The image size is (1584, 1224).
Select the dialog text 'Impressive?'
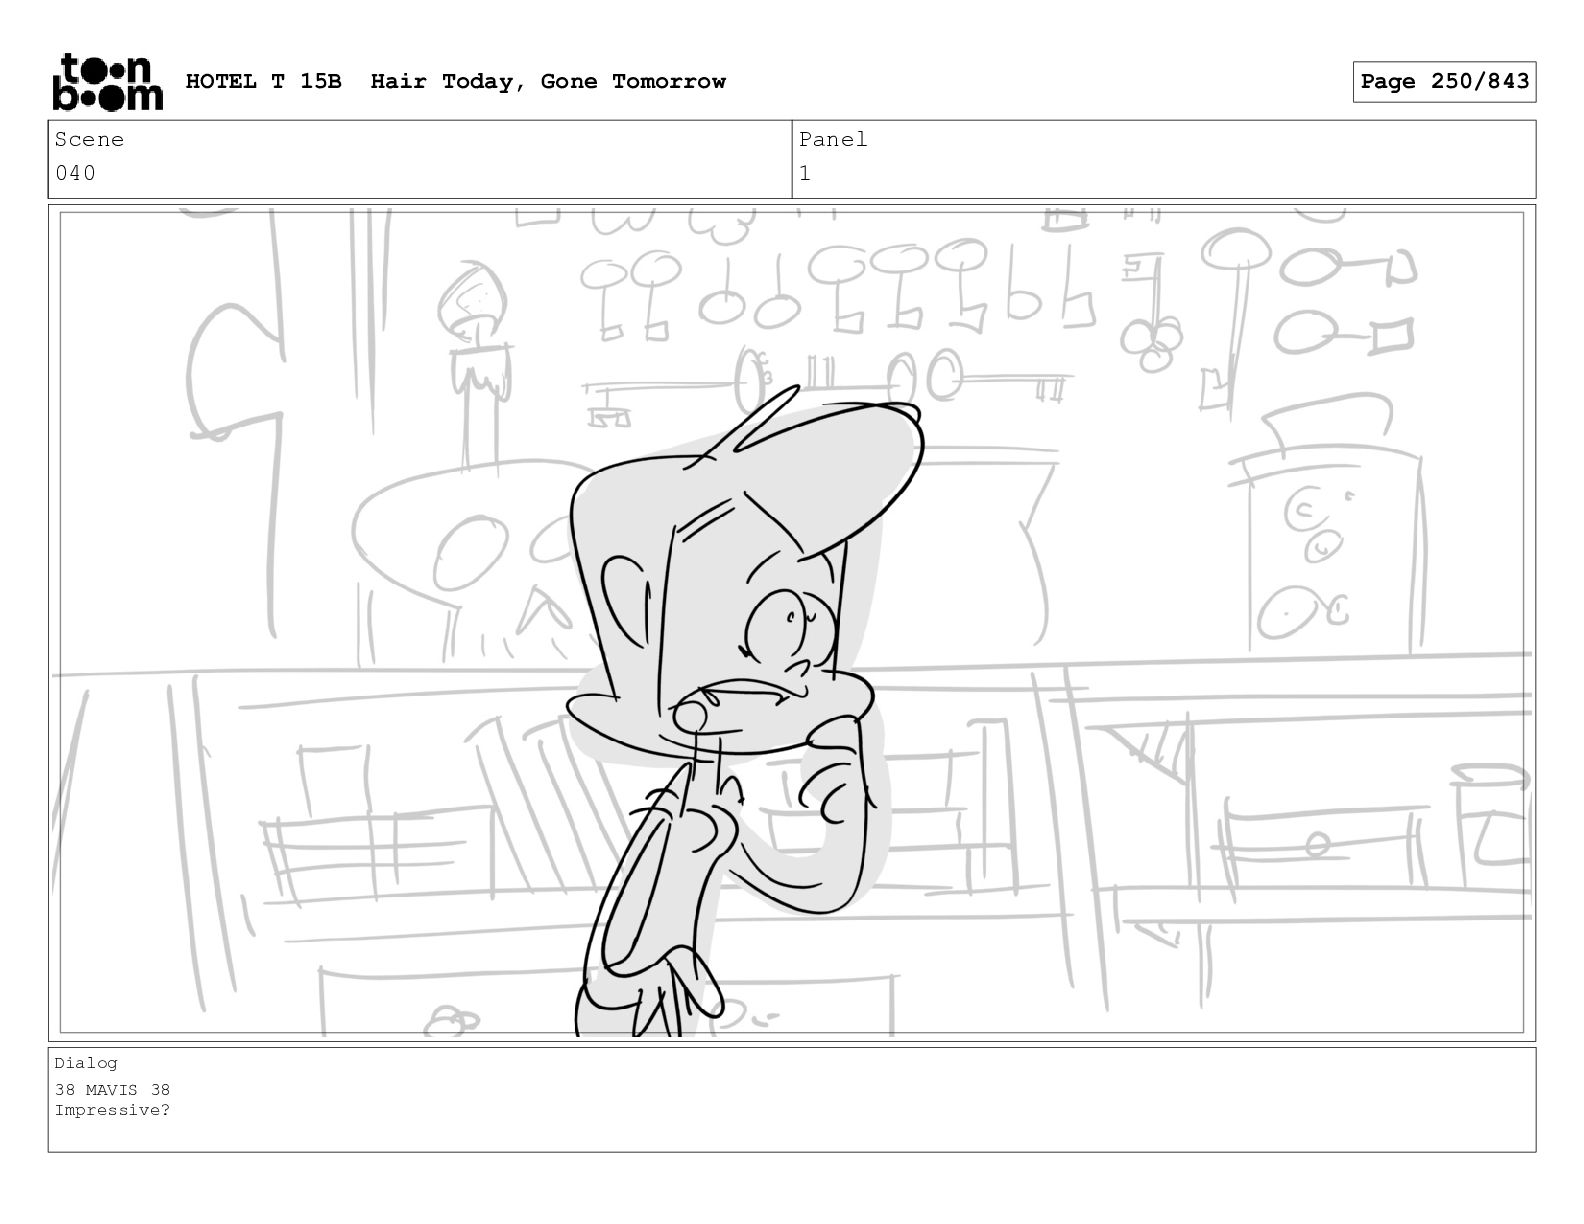pyautogui.click(x=112, y=1110)
